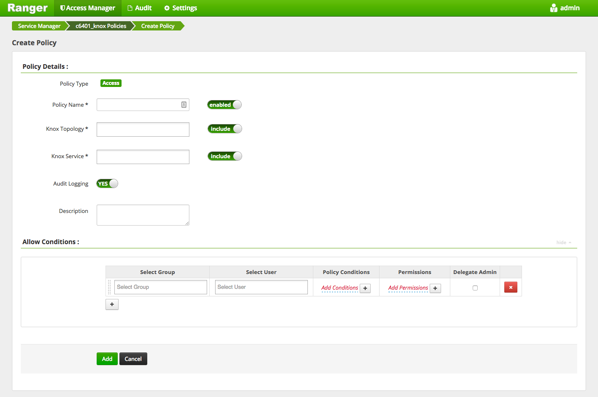Click the Cancel button

[133, 359]
